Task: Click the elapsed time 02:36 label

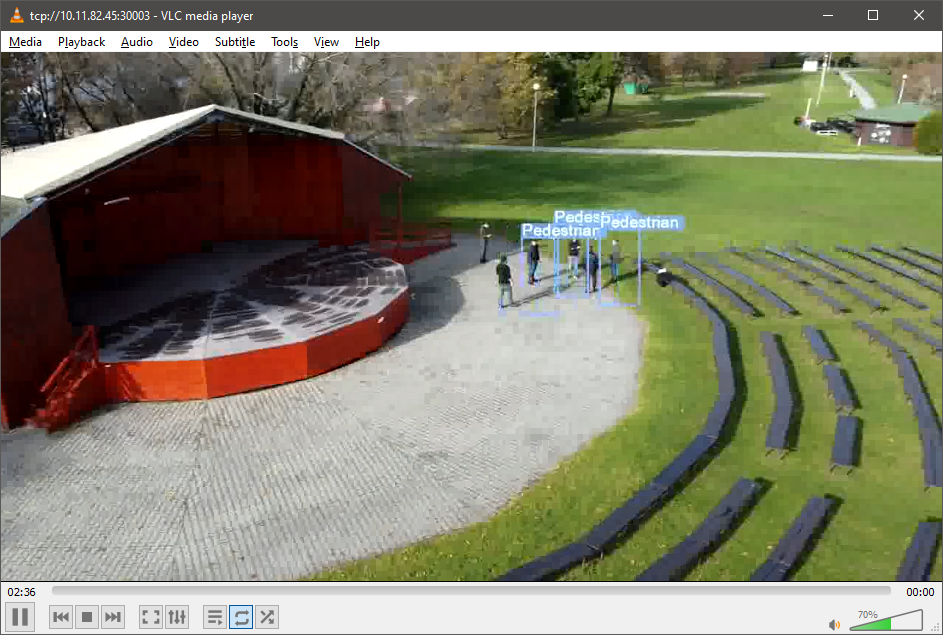Action: pyautogui.click(x=21, y=592)
